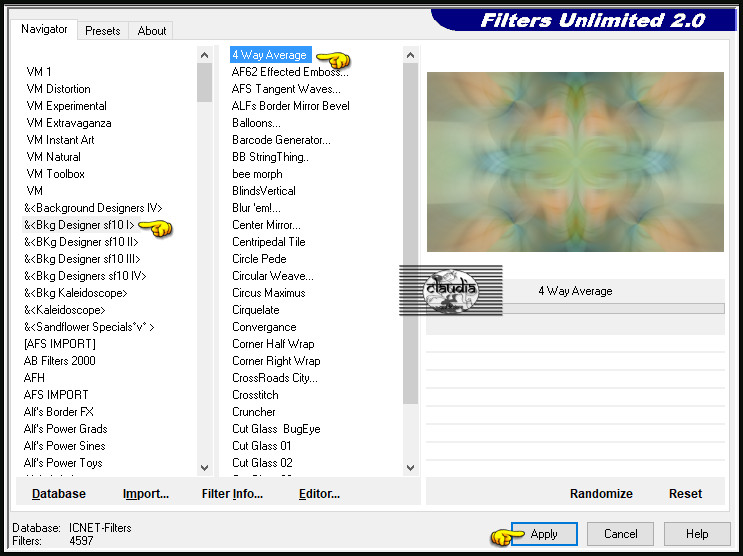This screenshot has height=556, width=743.
Task: Select VM 1 category
Action: coord(39,72)
